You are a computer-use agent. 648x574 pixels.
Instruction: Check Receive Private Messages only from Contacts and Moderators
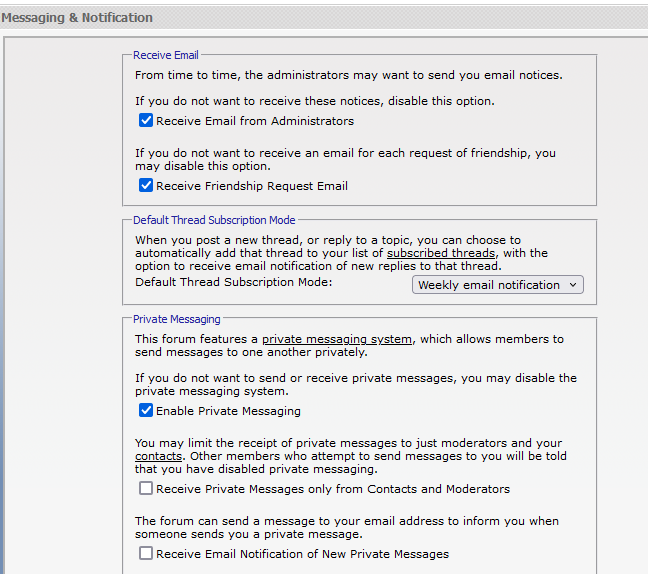pos(146,488)
